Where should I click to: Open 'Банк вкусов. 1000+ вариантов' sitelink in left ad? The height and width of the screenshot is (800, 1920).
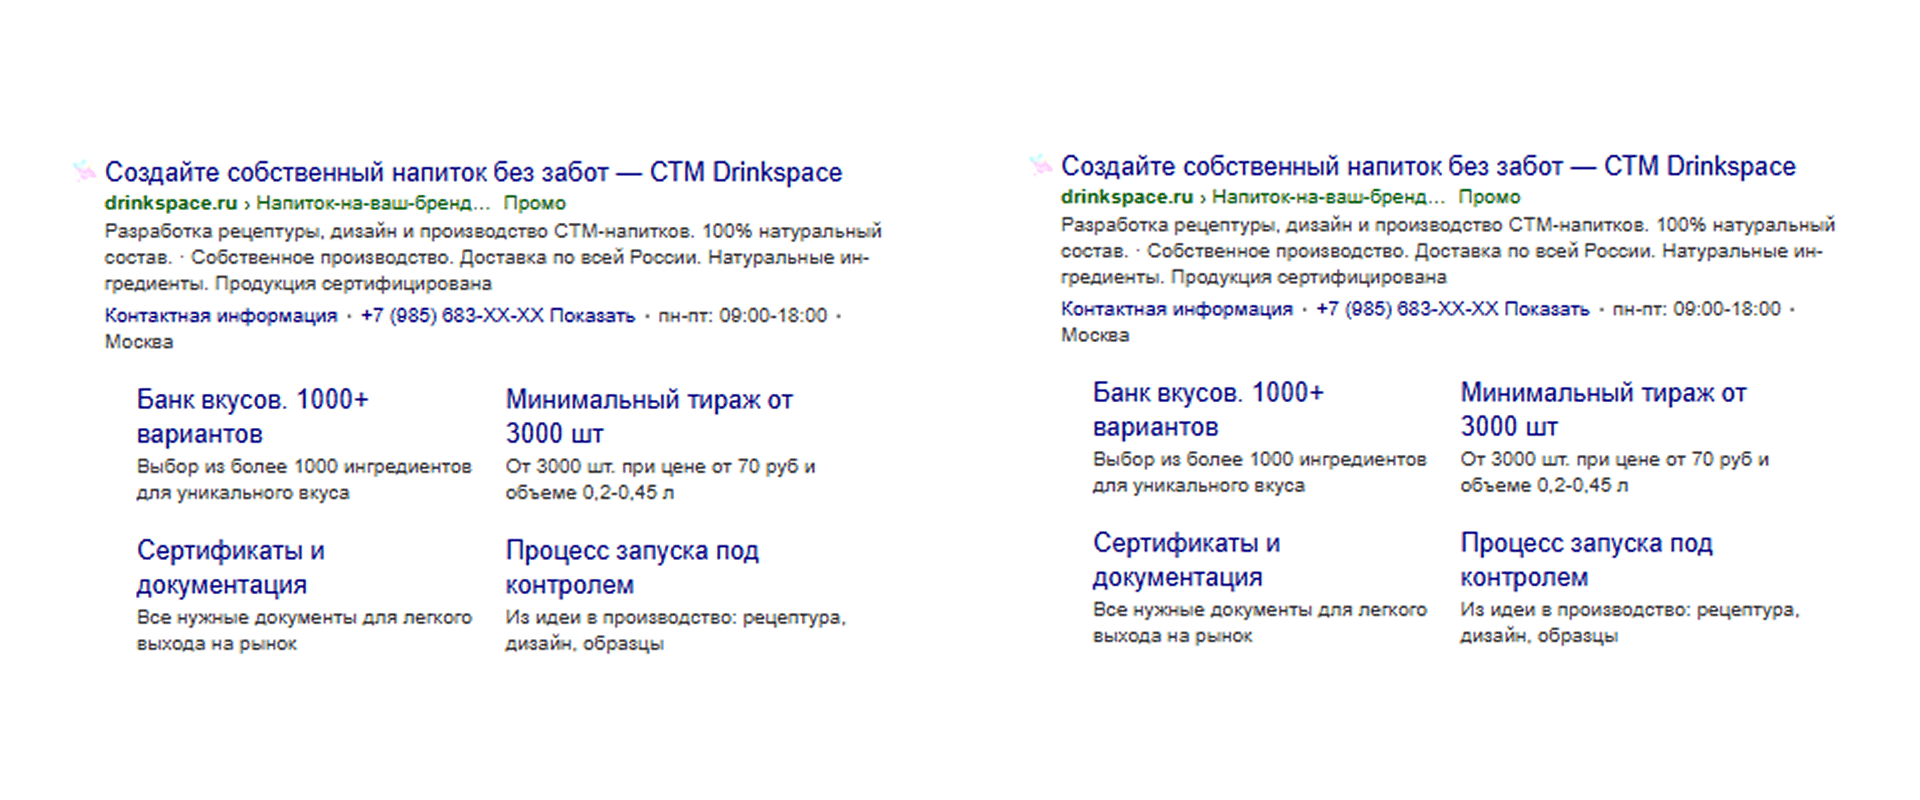(253, 417)
